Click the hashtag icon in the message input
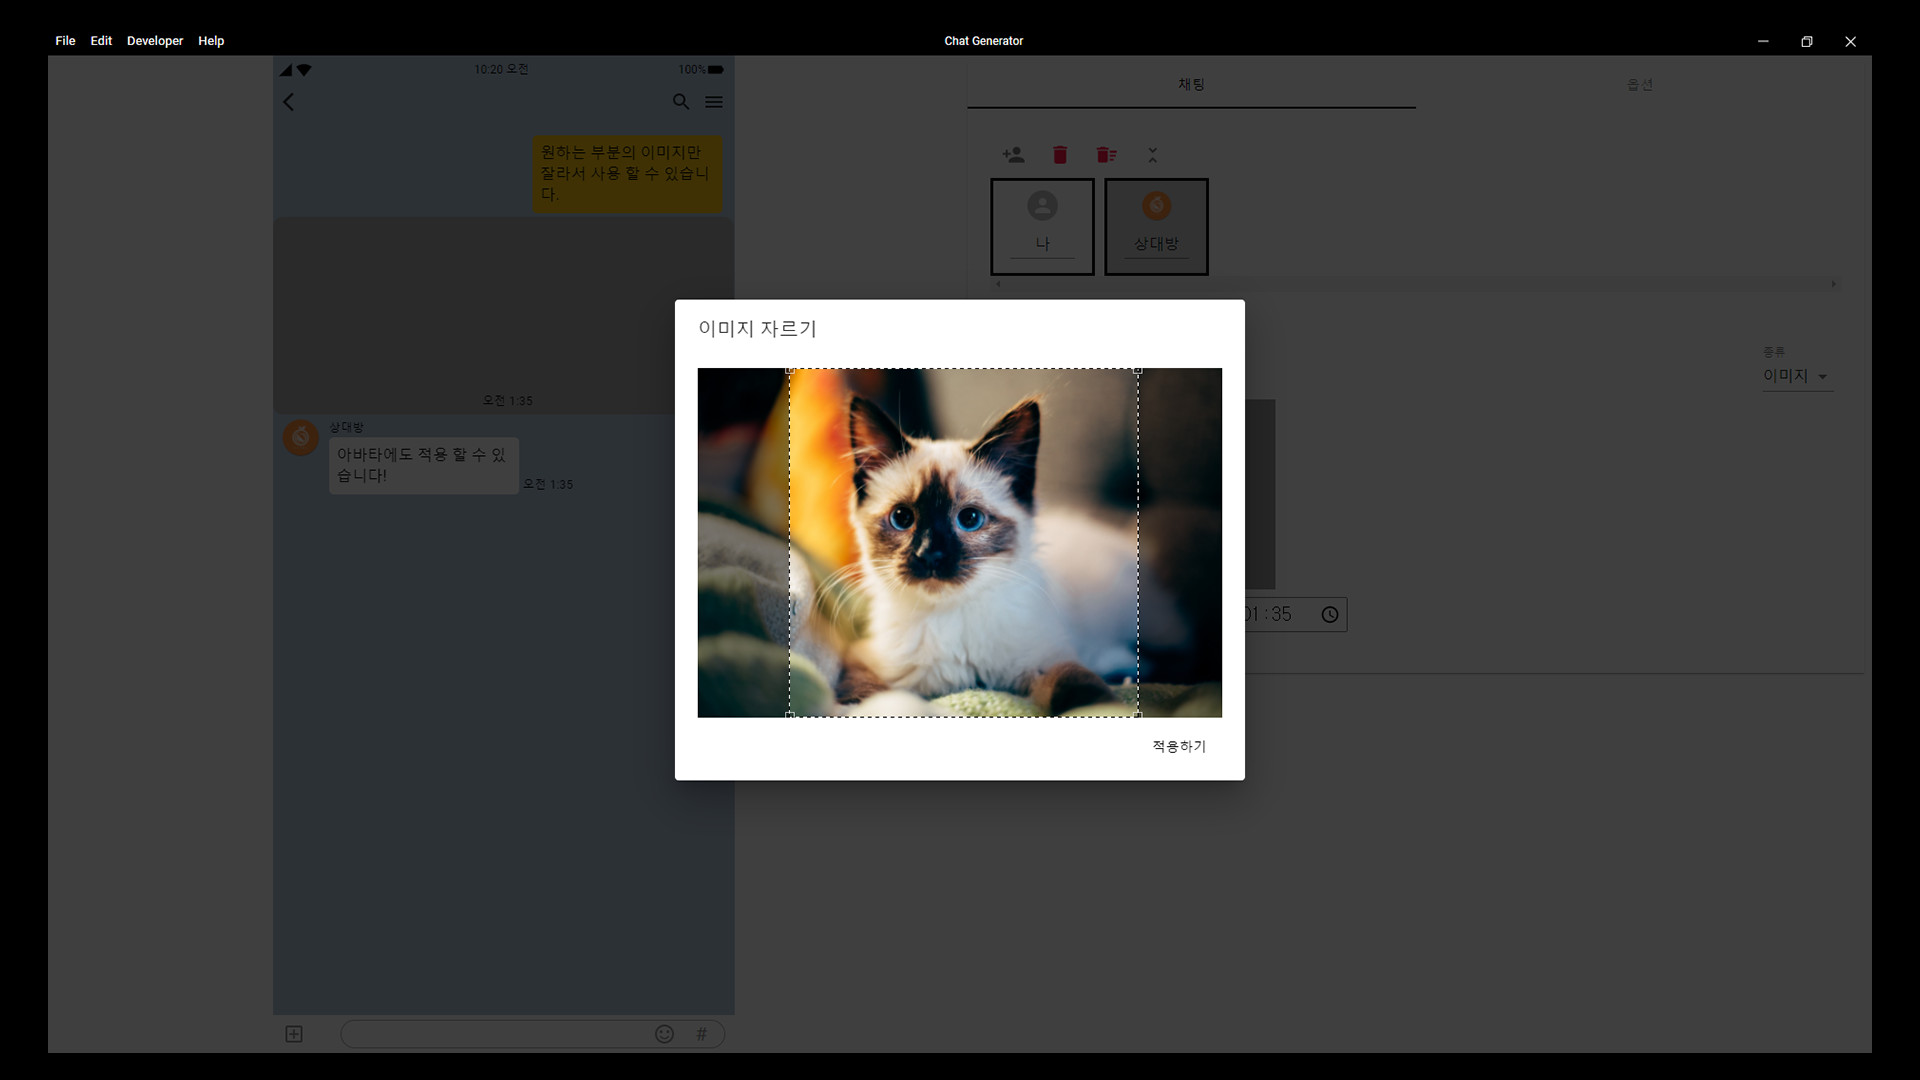Viewport: 1920px width, 1080px height. click(703, 1034)
